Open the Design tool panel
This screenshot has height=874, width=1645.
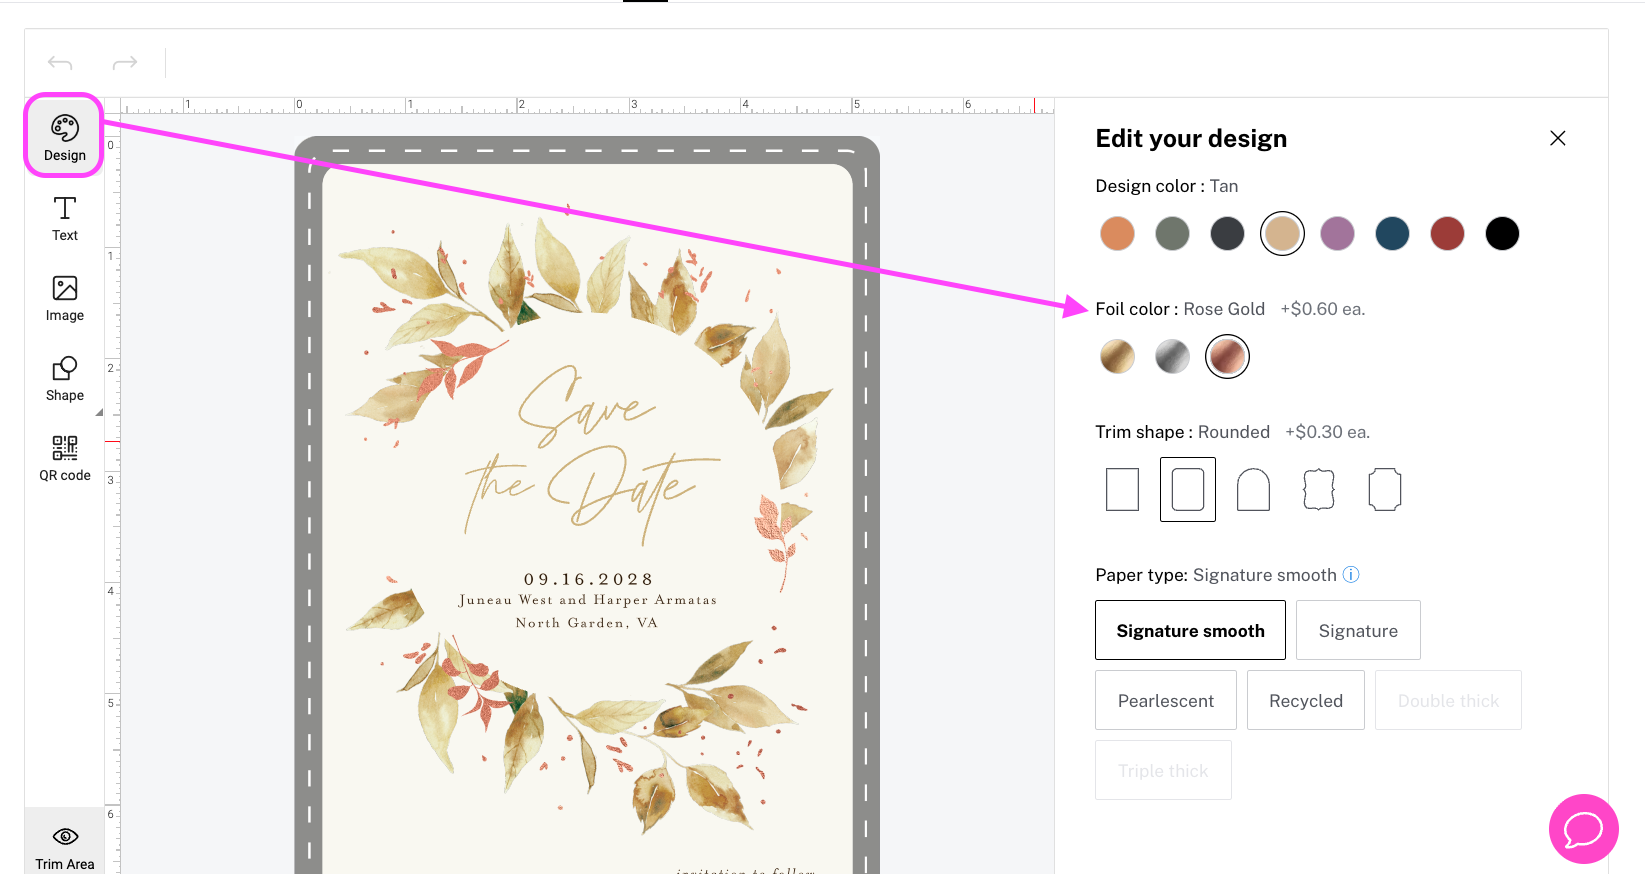point(64,137)
